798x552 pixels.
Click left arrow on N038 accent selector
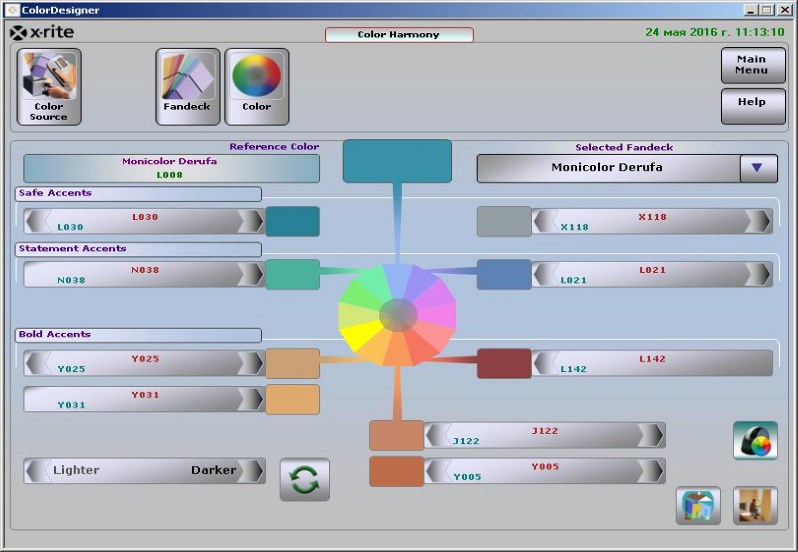(37, 274)
